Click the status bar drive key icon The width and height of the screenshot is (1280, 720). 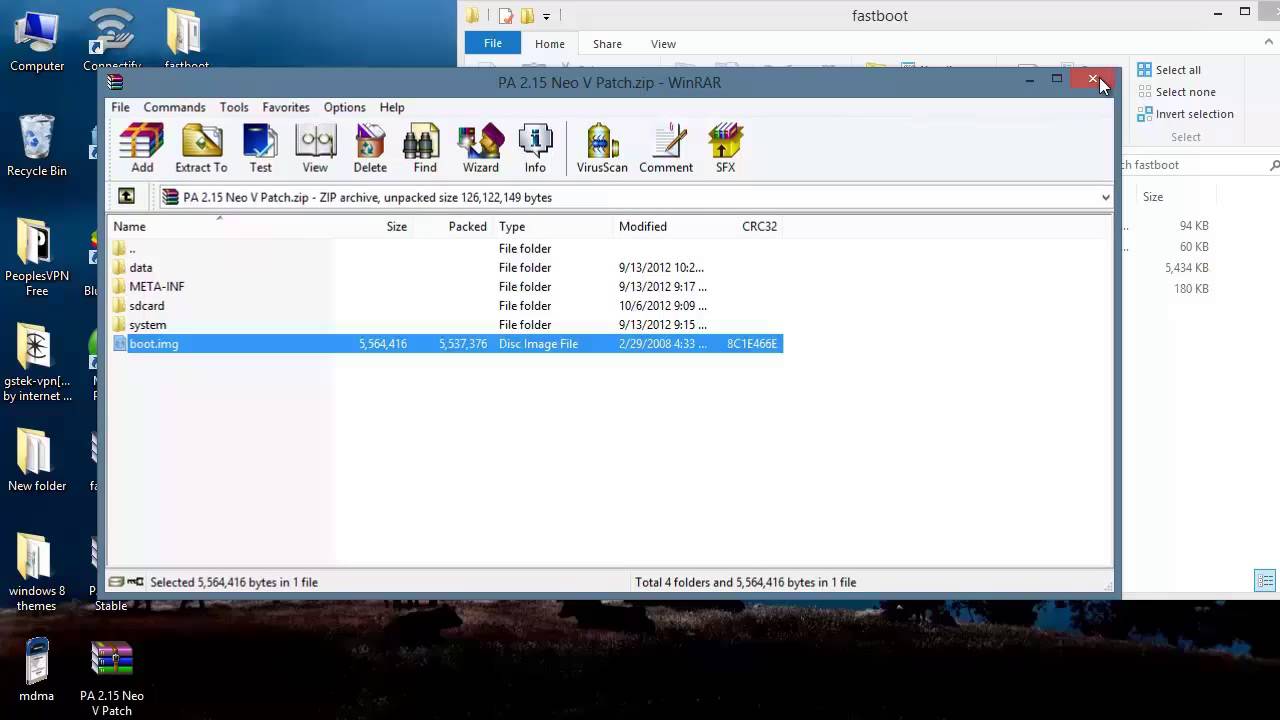127,582
